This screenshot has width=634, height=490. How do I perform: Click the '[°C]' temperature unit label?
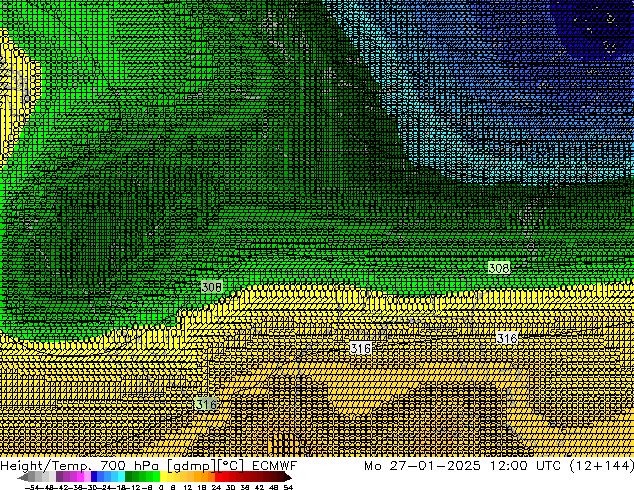[x=231, y=466]
